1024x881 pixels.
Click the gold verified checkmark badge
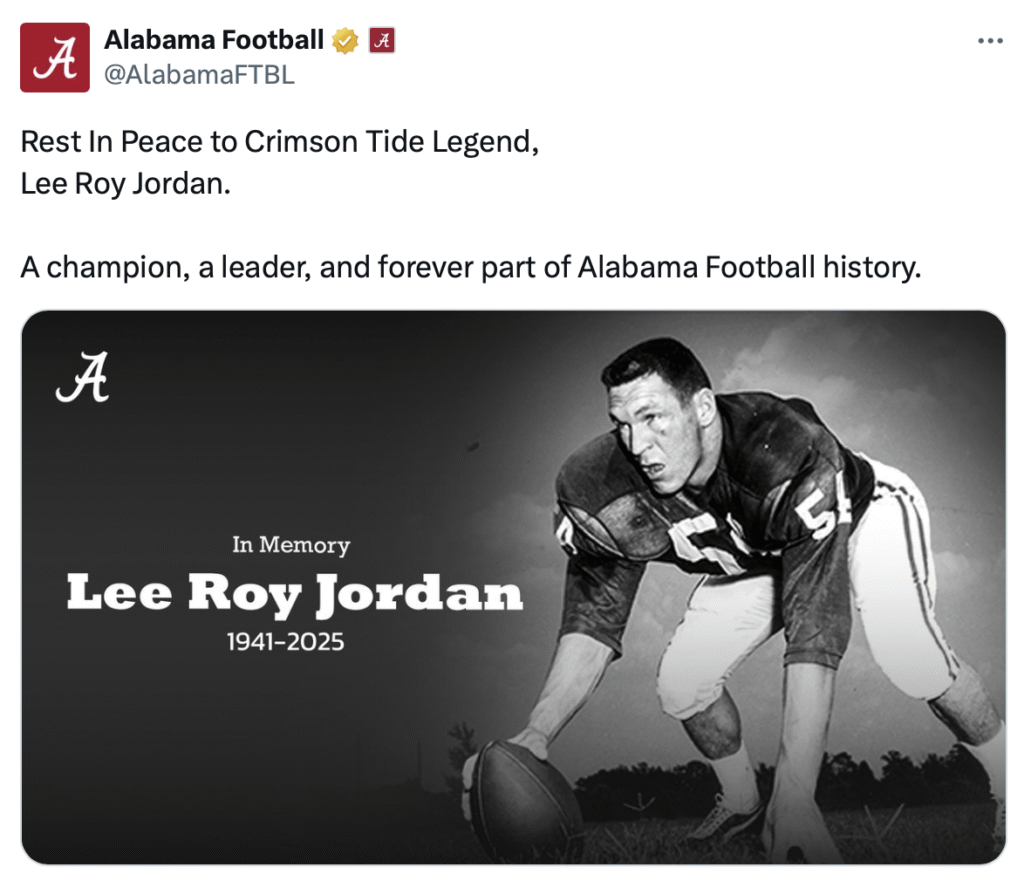pos(345,40)
